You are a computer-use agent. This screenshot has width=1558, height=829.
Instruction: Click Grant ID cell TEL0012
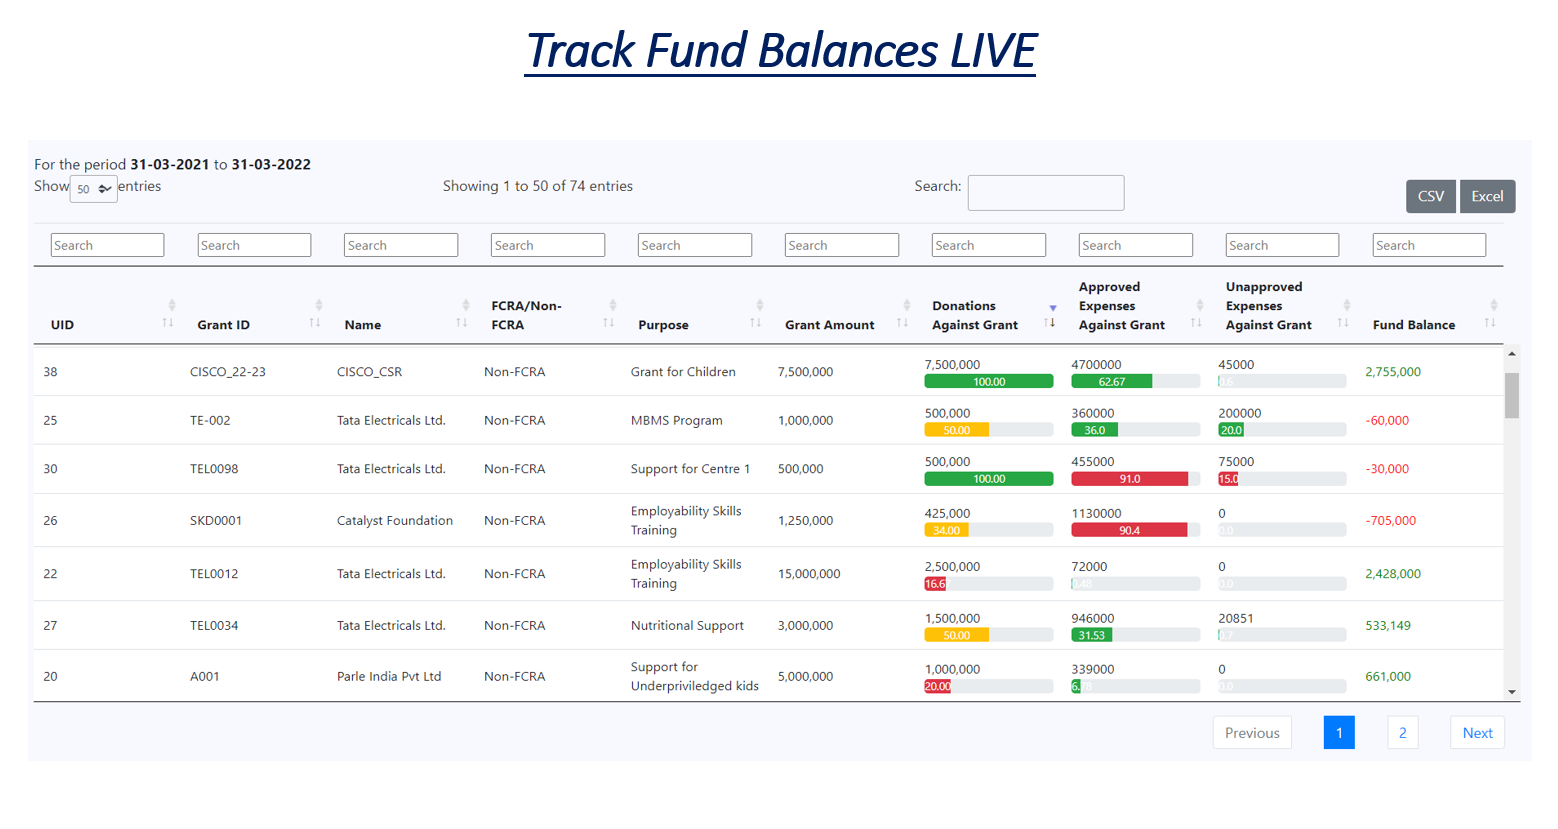214,574
